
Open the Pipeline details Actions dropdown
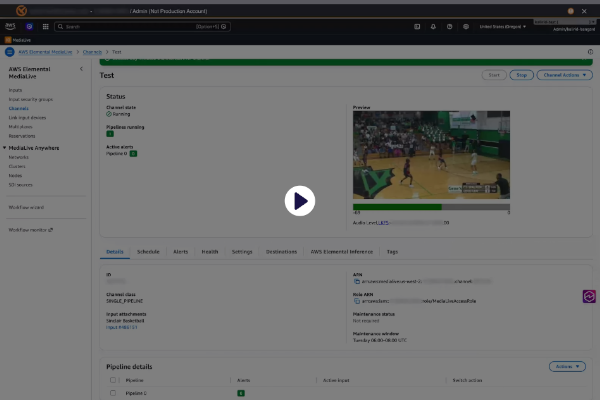(x=567, y=366)
